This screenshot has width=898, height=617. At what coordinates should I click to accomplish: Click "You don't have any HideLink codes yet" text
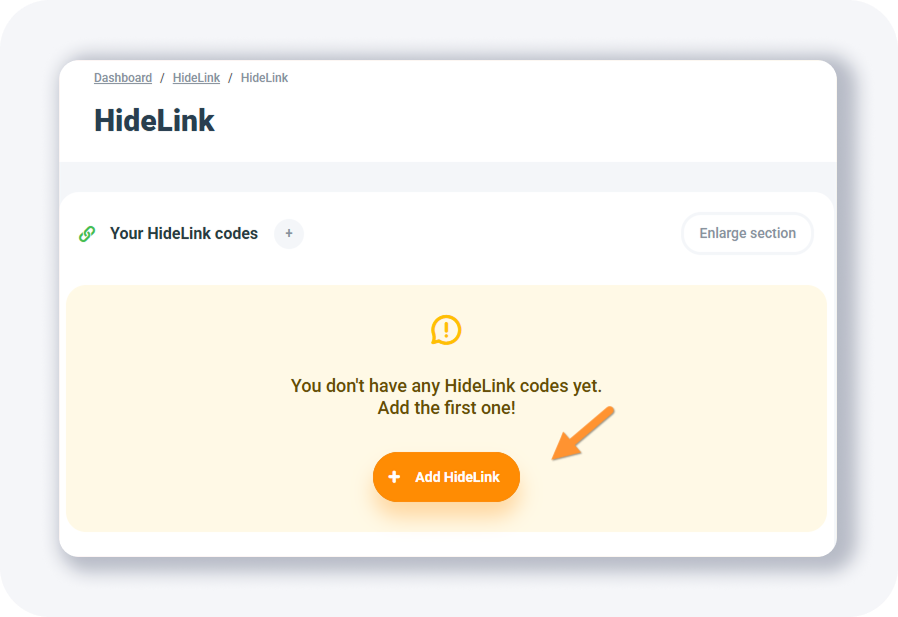coord(446,385)
